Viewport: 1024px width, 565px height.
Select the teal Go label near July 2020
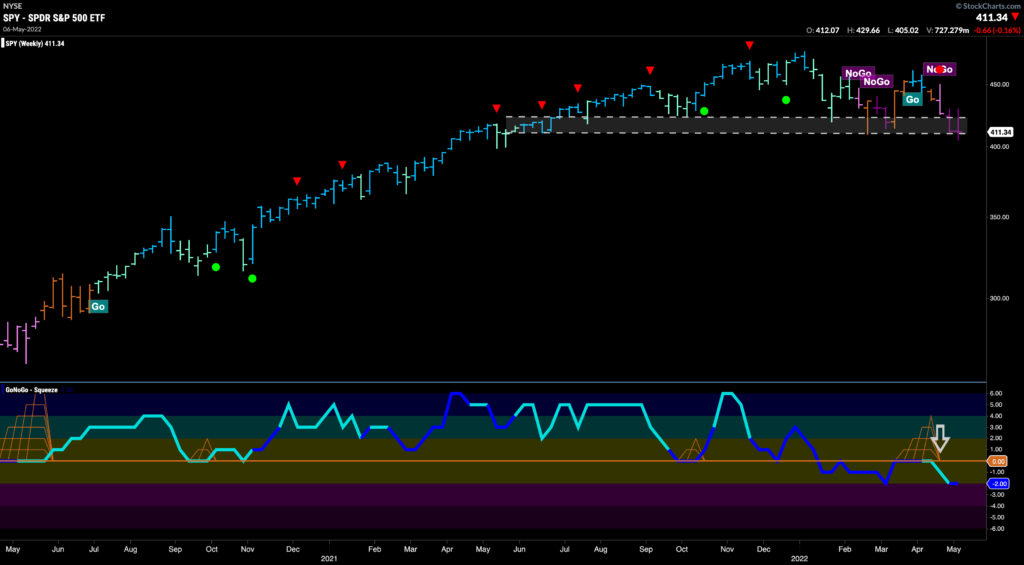click(x=98, y=306)
